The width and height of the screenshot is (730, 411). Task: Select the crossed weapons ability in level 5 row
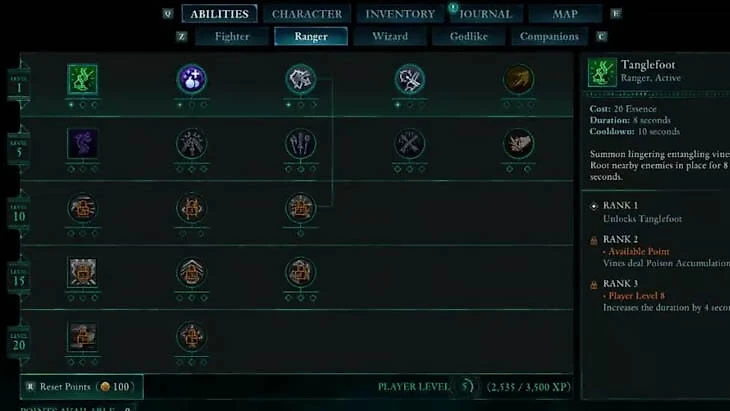point(409,143)
